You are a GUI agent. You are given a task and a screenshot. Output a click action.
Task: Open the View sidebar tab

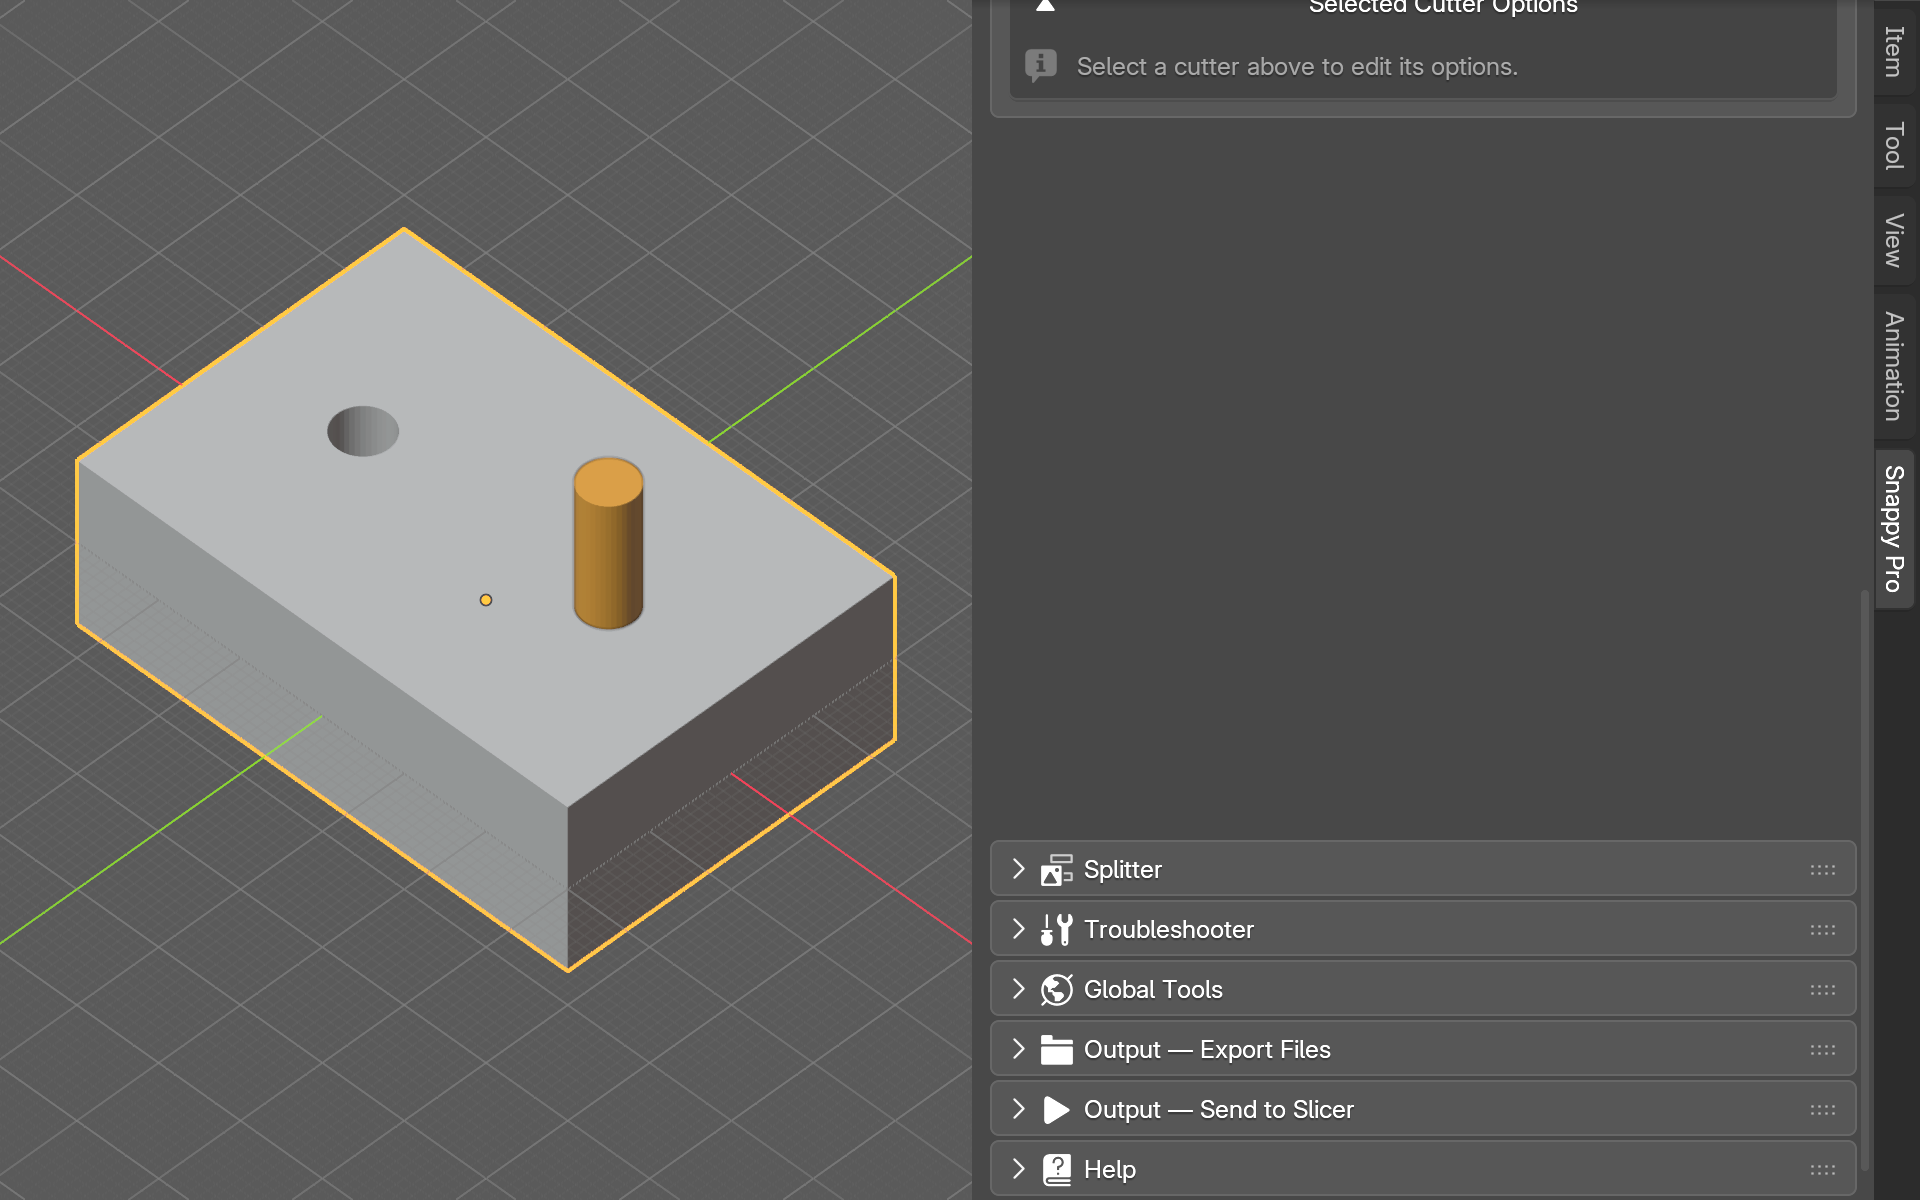[1893, 240]
